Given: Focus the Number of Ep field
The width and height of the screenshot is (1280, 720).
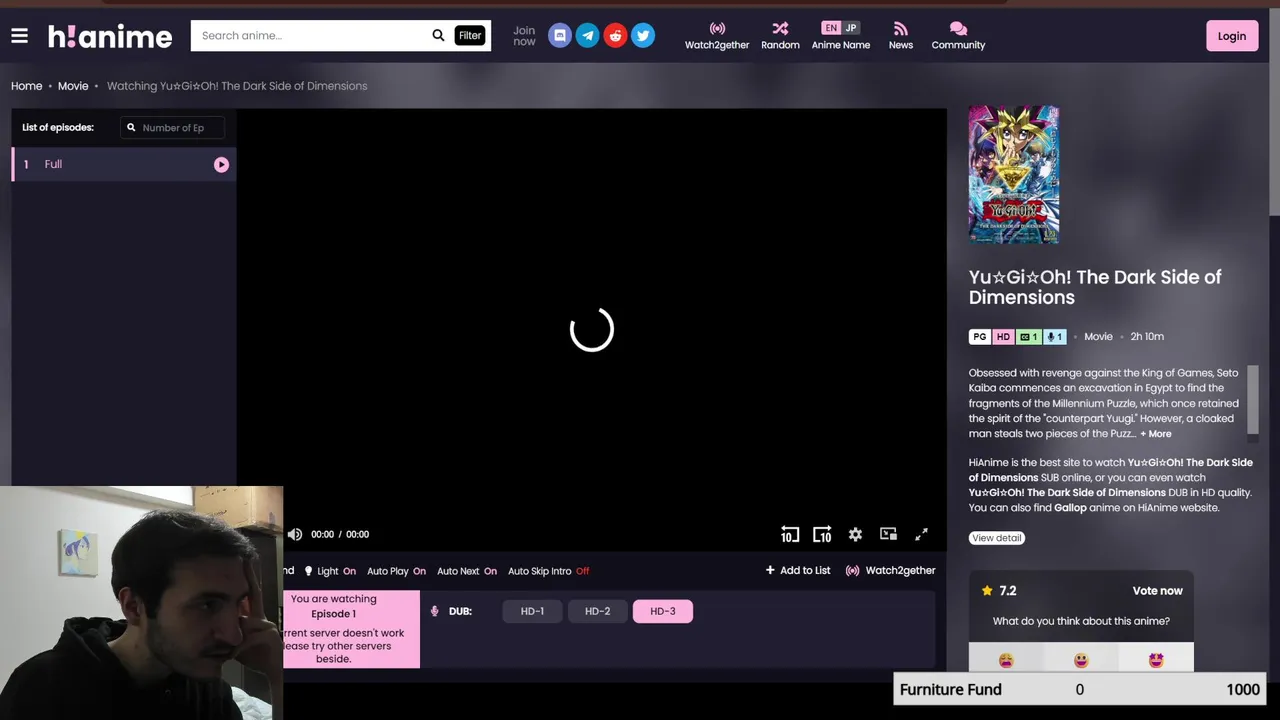Looking at the screenshot, I should (x=171, y=128).
